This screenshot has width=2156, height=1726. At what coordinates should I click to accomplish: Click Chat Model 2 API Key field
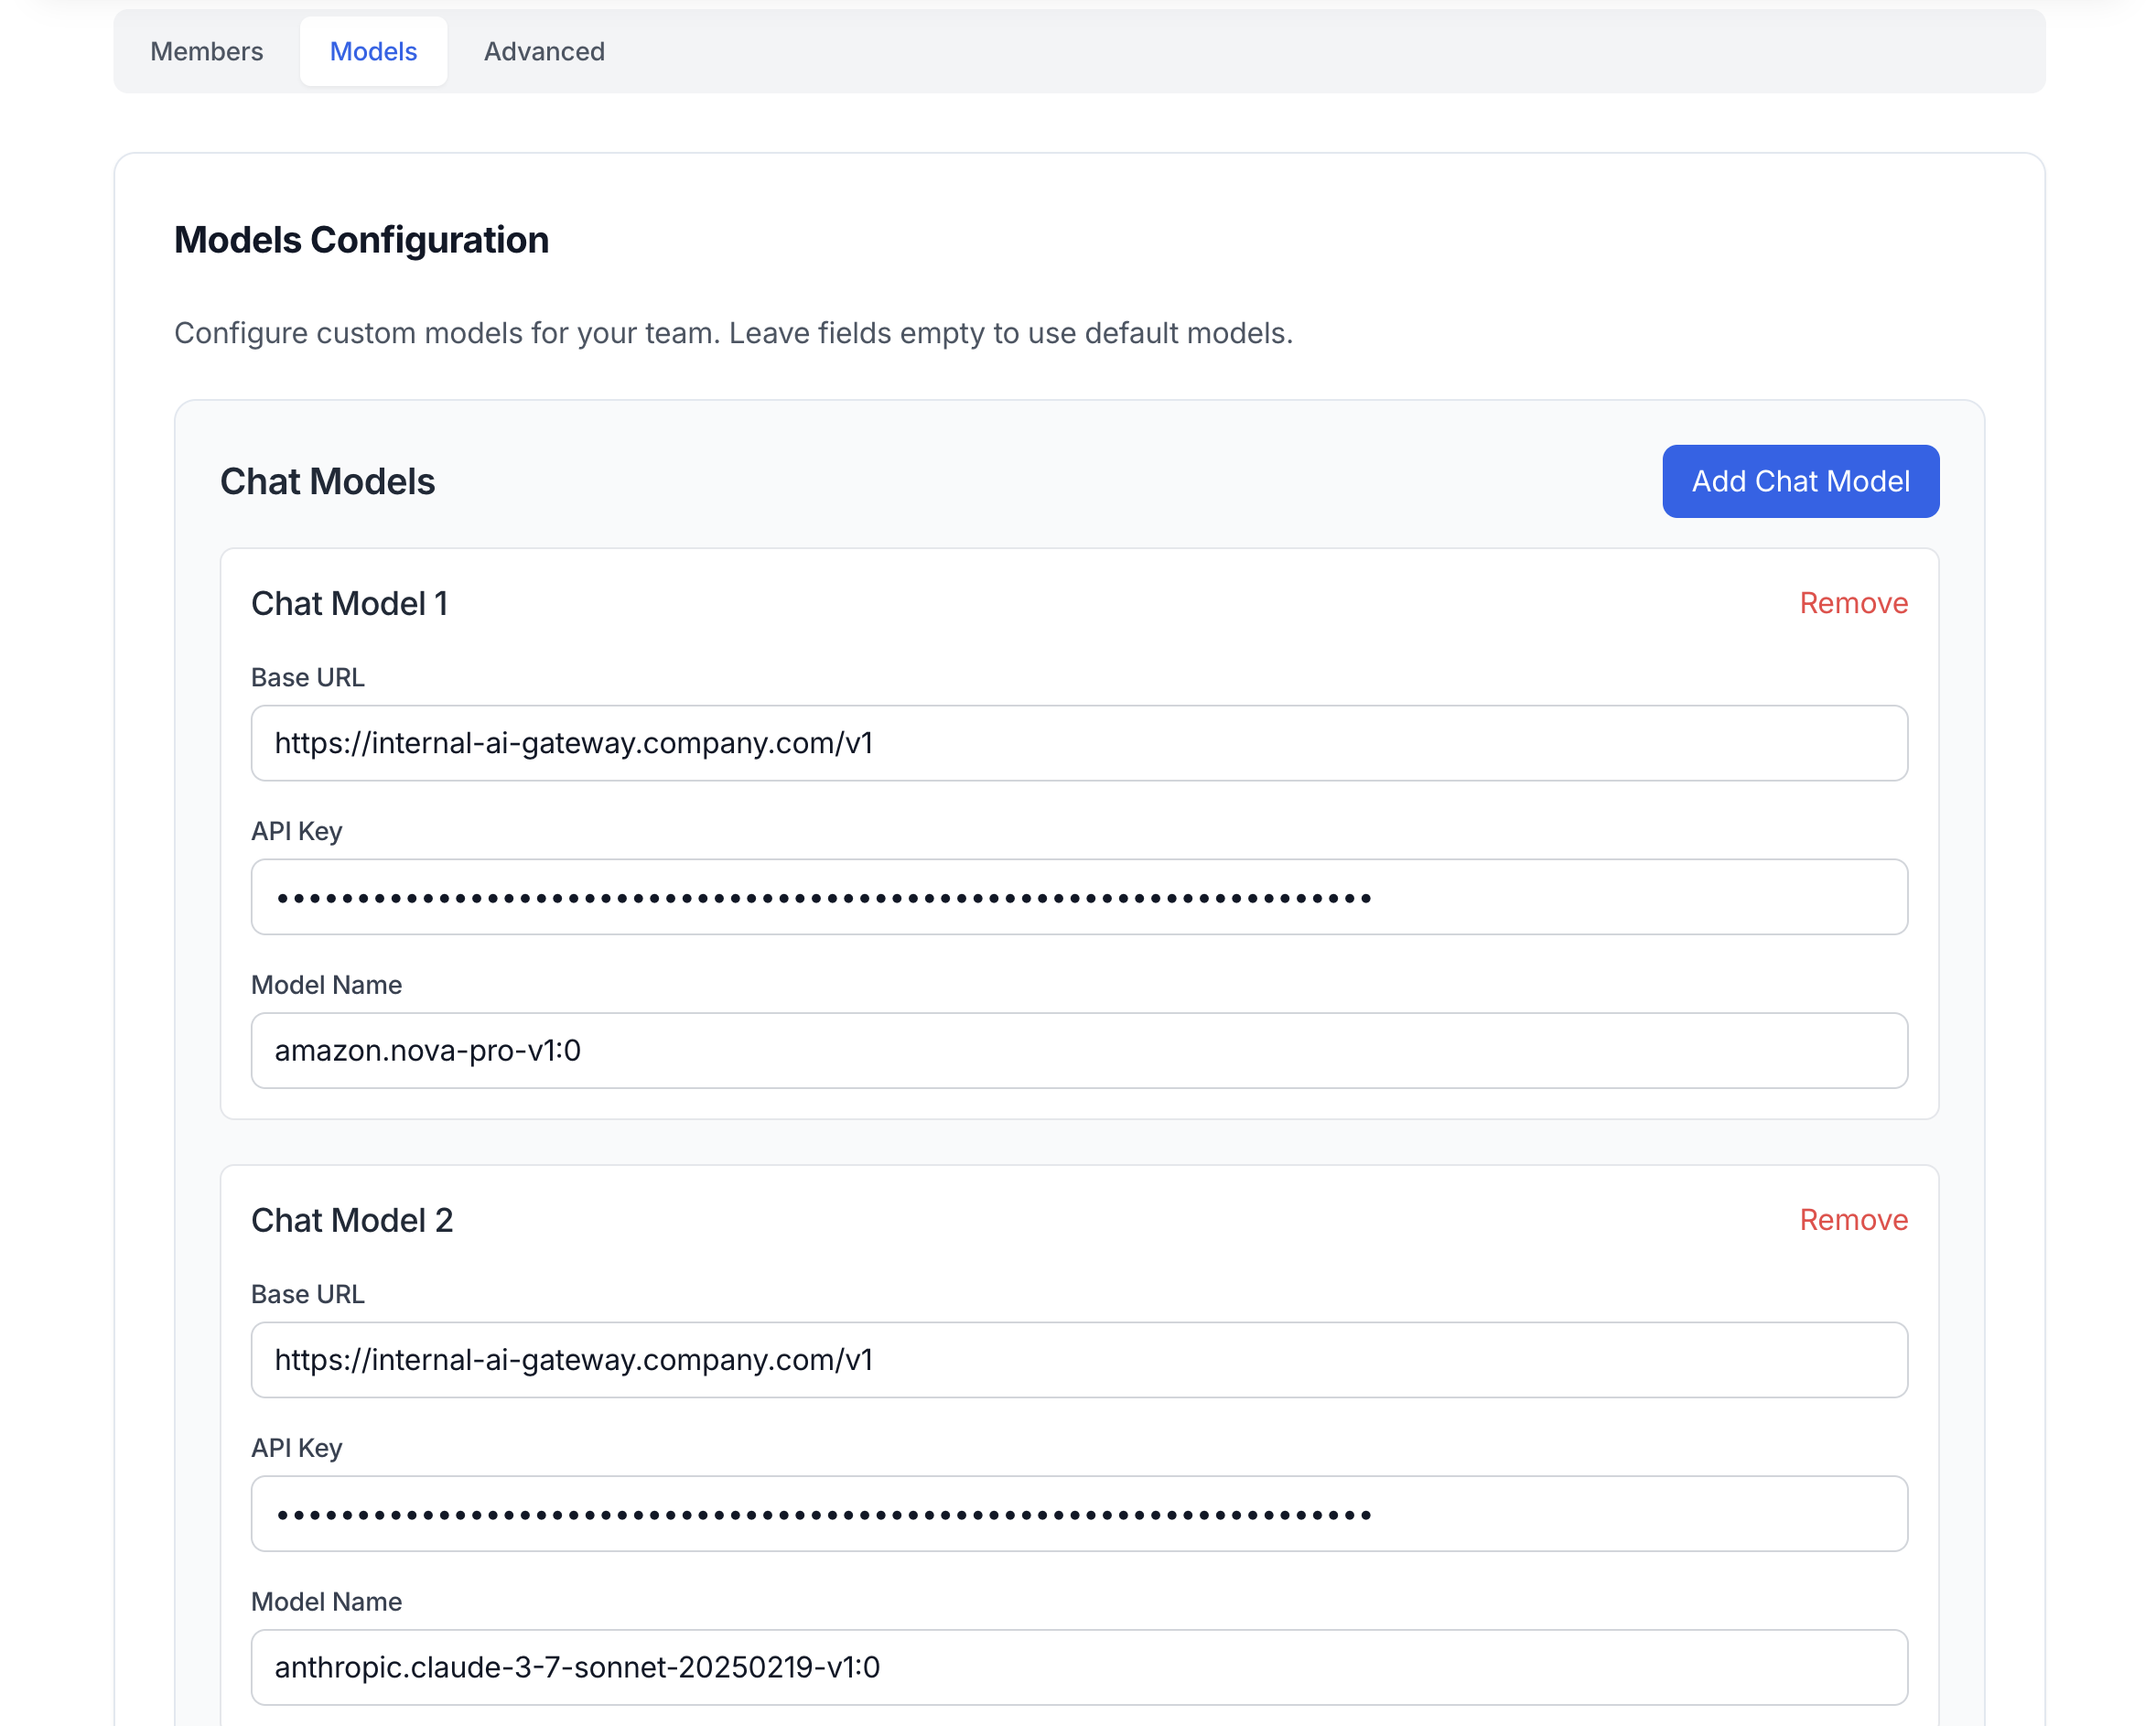pyautogui.click(x=1078, y=1514)
